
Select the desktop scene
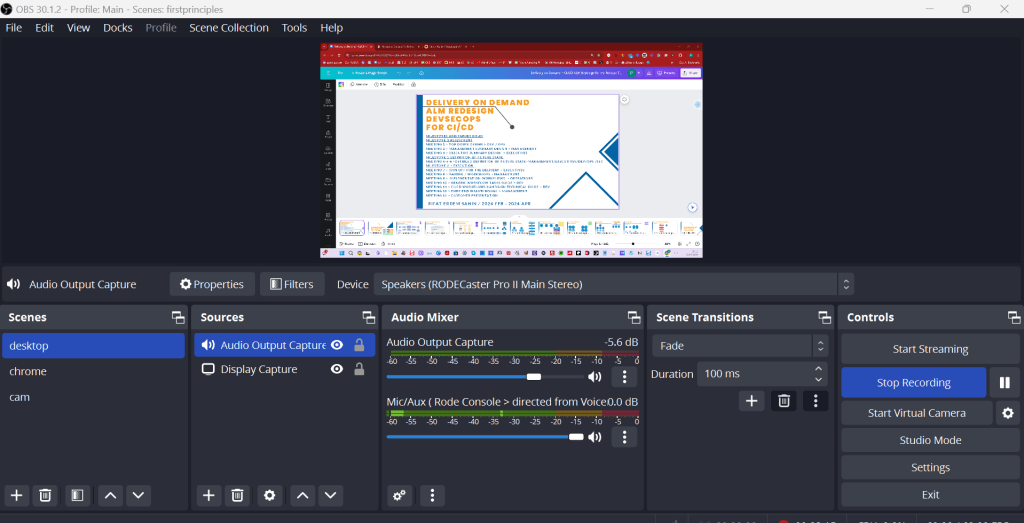pos(93,345)
